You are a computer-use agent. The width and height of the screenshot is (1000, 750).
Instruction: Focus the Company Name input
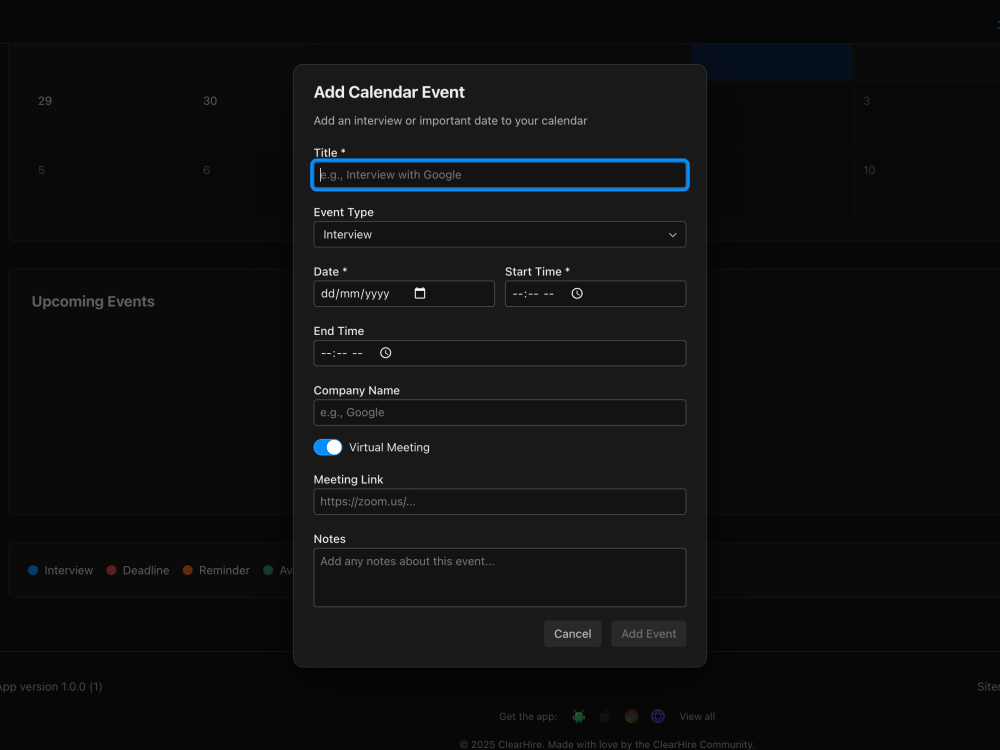(x=500, y=413)
